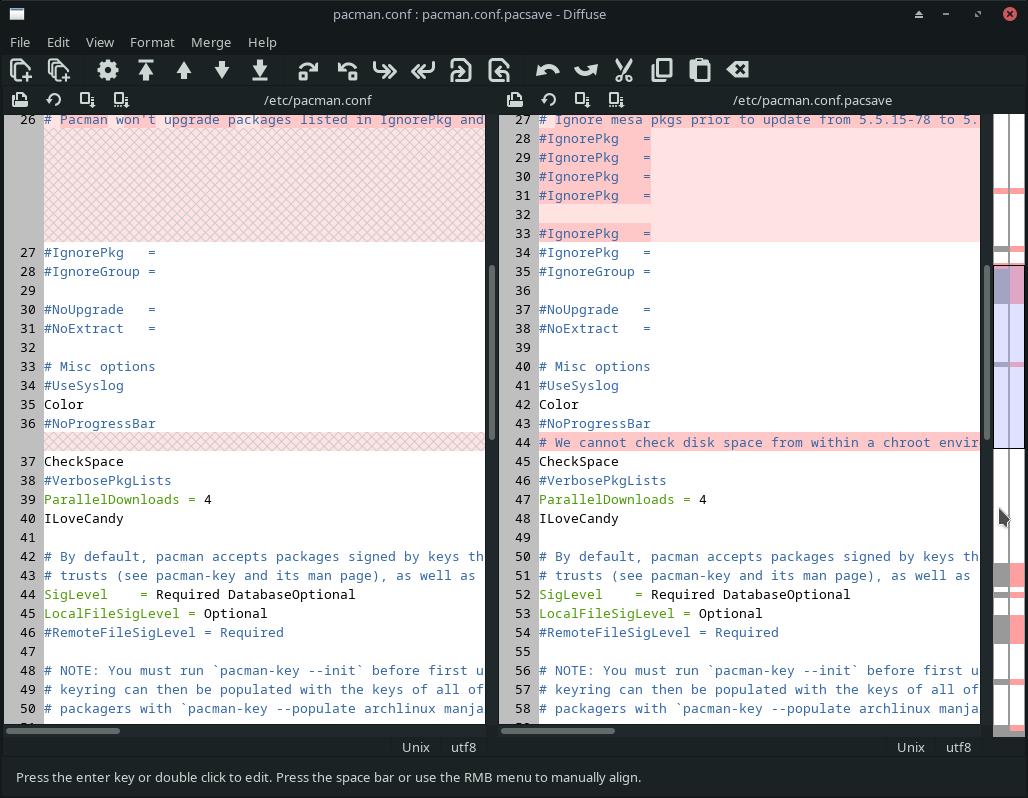Cut the selection with scissors icon
This screenshot has height=798, width=1028.
[623, 70]
